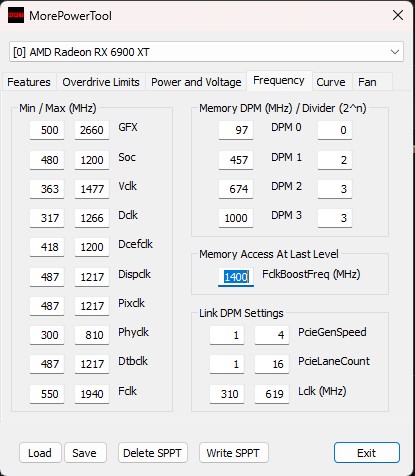This screenshot has height=476, width=415.
Task: Click the DPM 1 memory frequency field
Action: [x=236, y=160]
